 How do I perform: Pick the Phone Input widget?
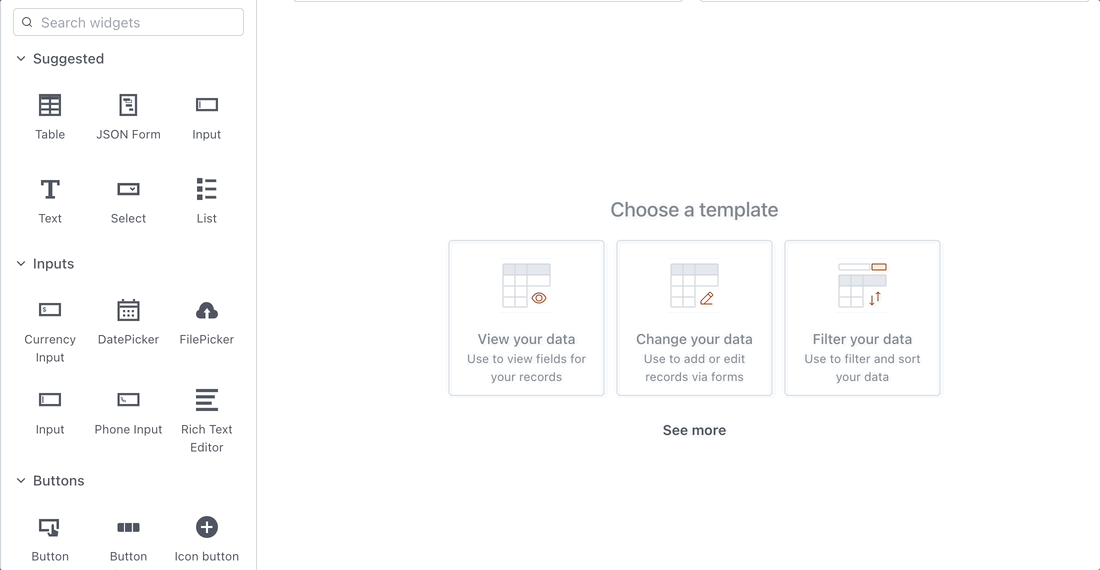coord(128,400)
